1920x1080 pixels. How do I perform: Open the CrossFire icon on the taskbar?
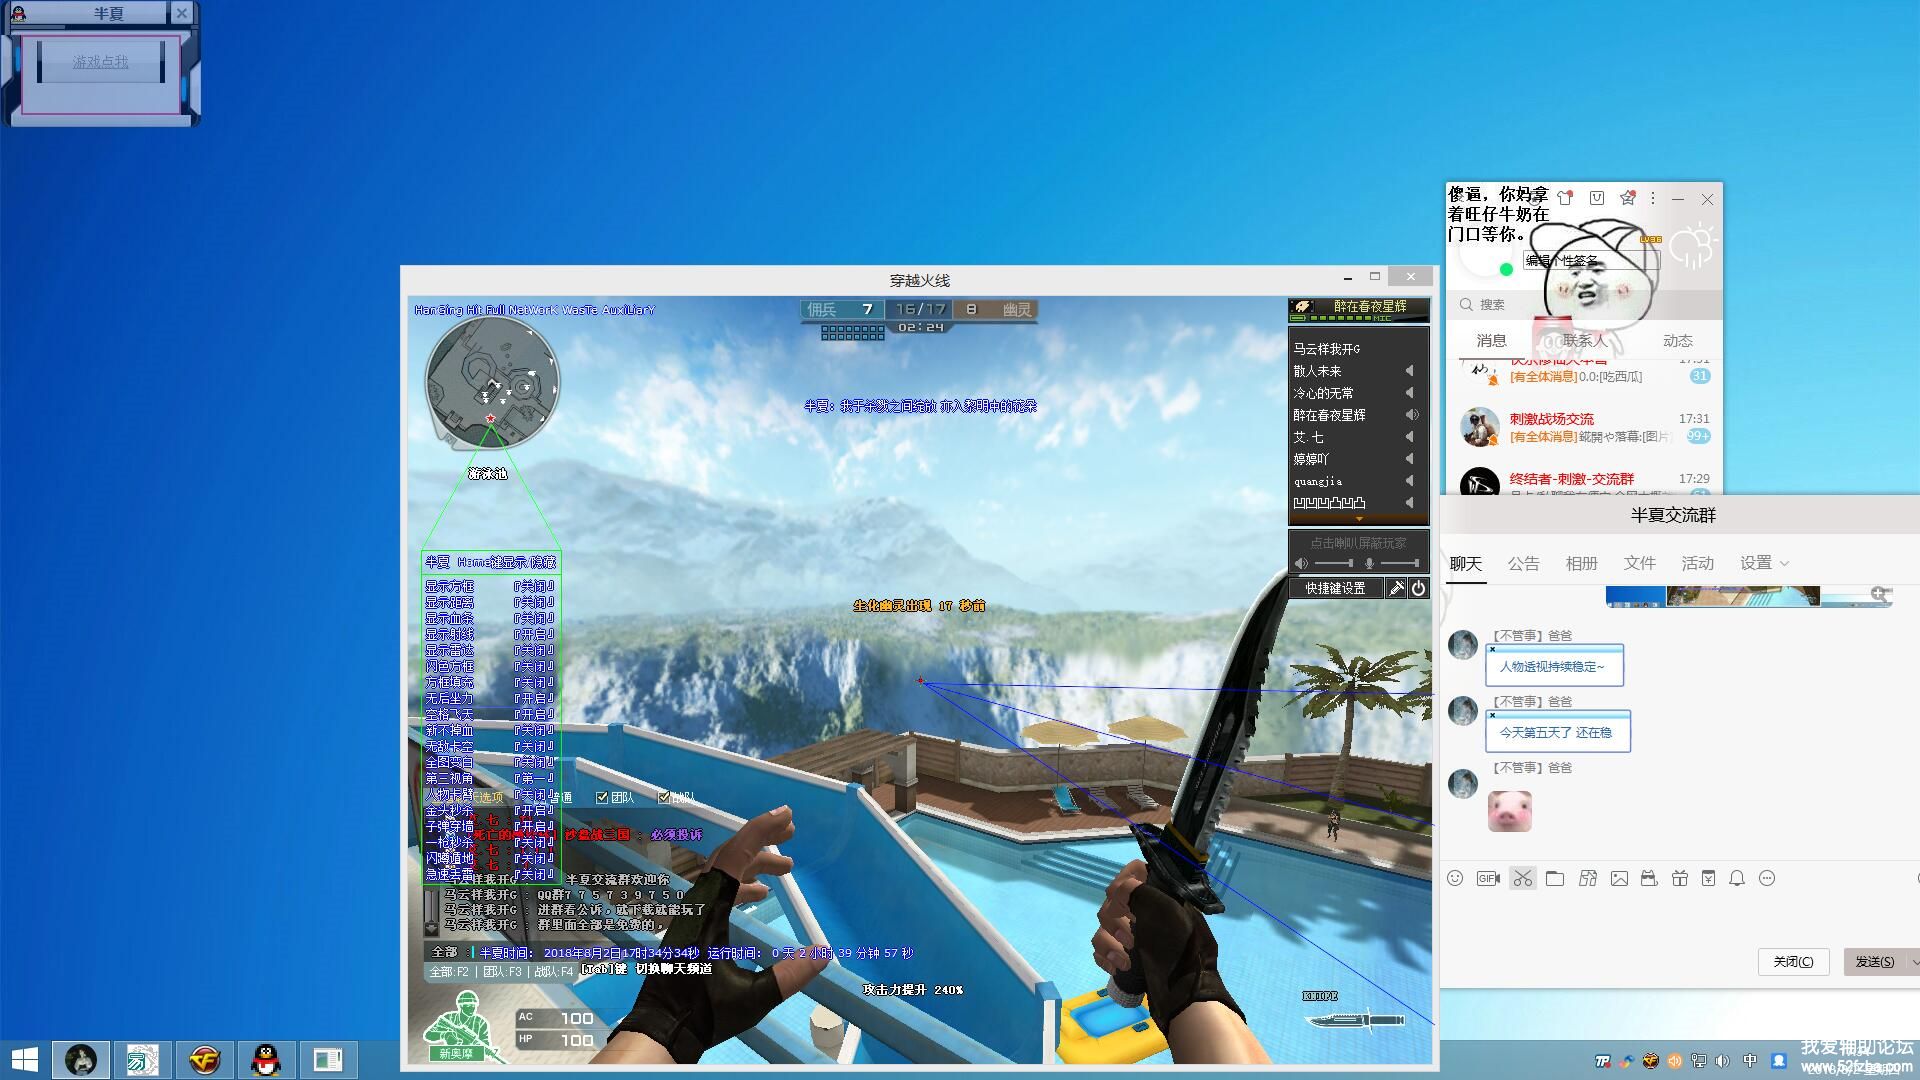204,1059
